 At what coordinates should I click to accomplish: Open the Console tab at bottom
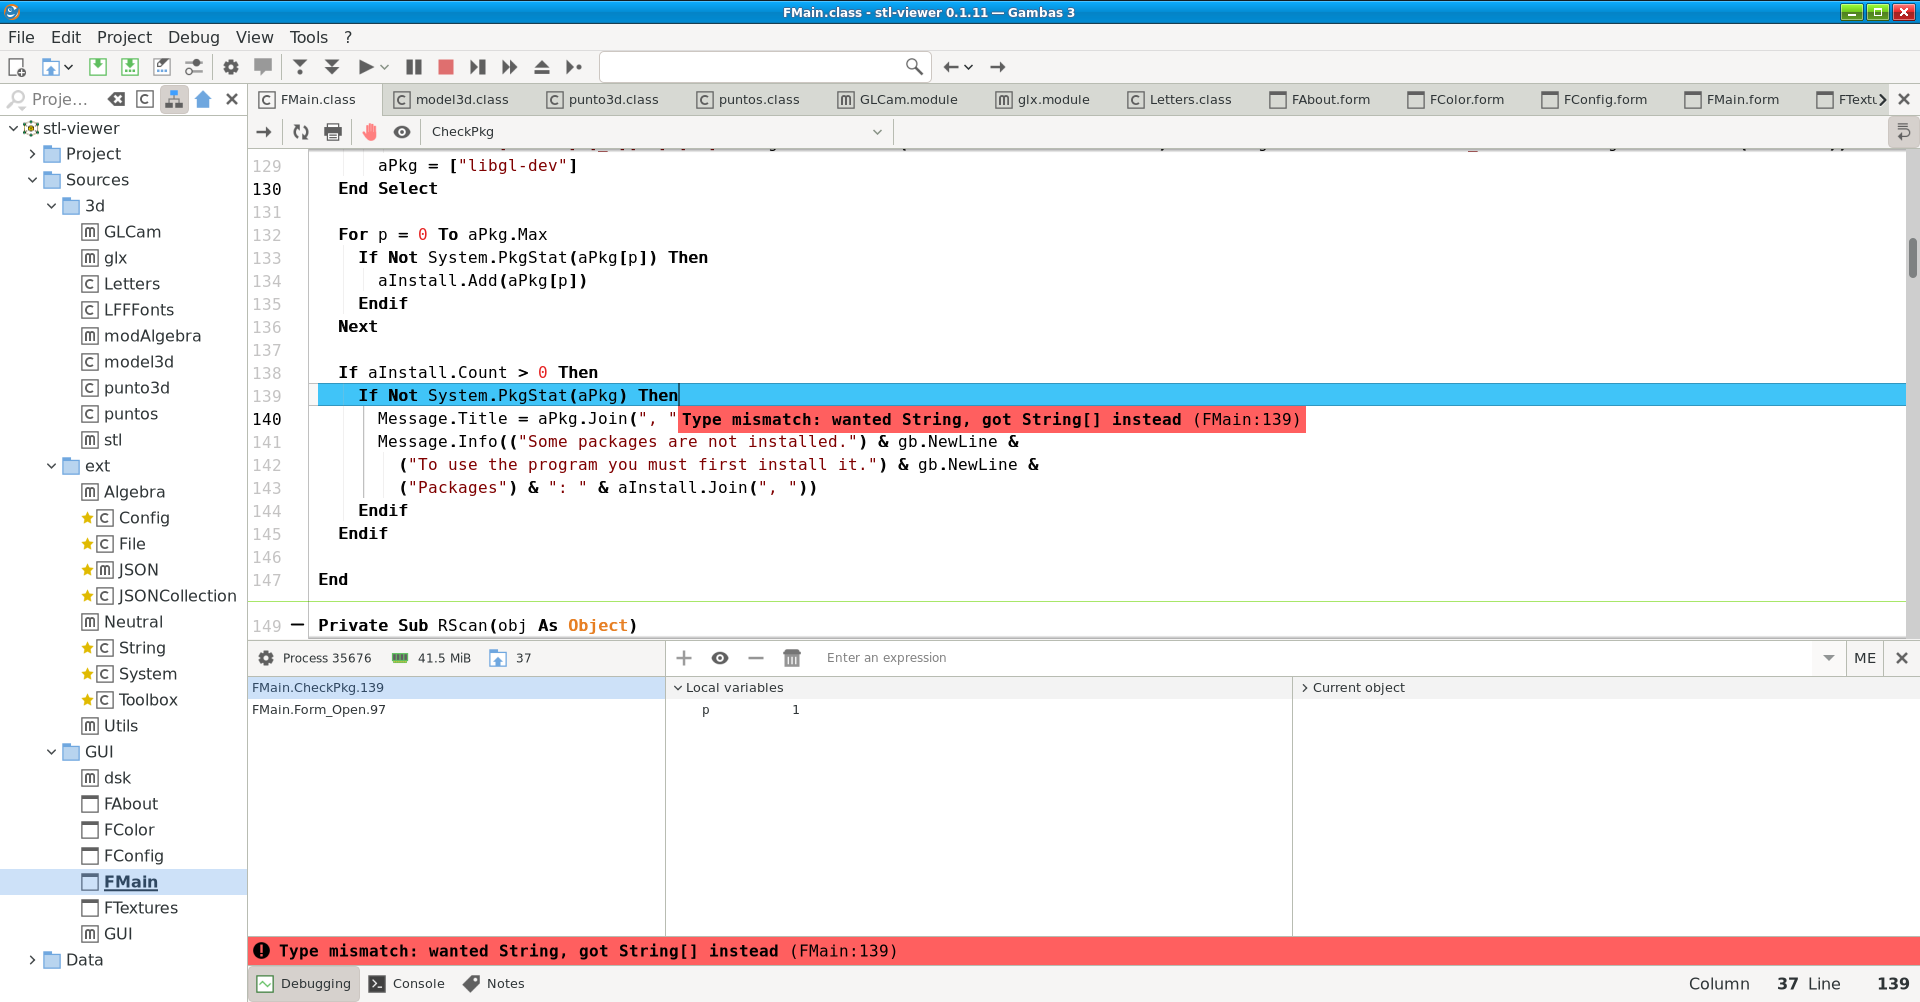pyautogui.click(x=407, y=984)
